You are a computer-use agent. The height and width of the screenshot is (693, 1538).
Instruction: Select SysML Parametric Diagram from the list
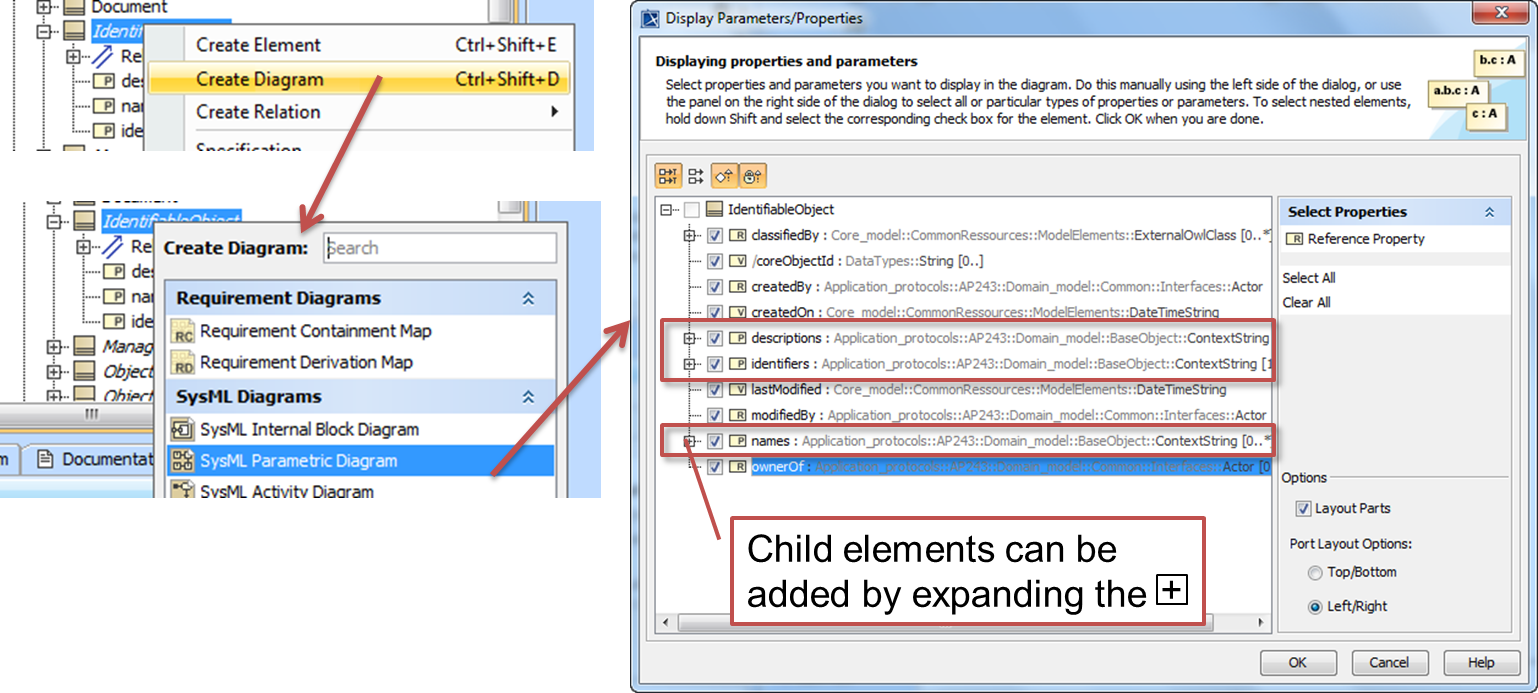(298, 461)
